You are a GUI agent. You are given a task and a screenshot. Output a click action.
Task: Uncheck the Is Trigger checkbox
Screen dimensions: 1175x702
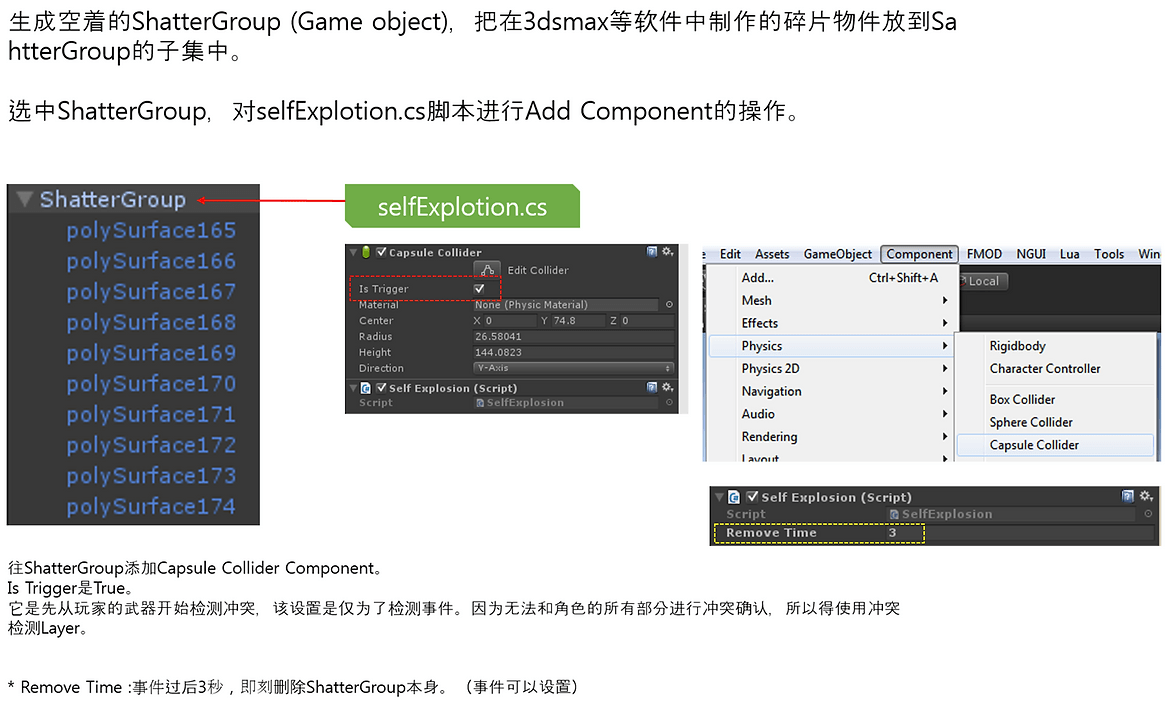pos(479,289)
